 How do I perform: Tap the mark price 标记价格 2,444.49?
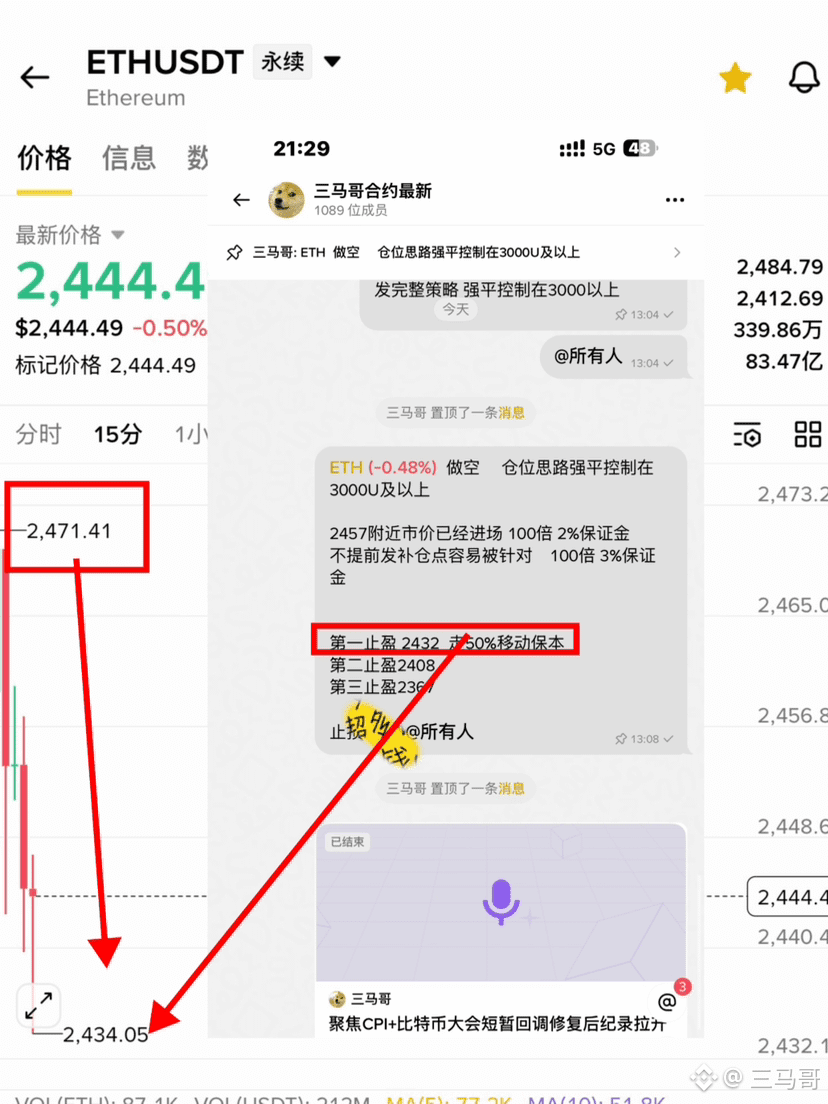pos(106,365)
